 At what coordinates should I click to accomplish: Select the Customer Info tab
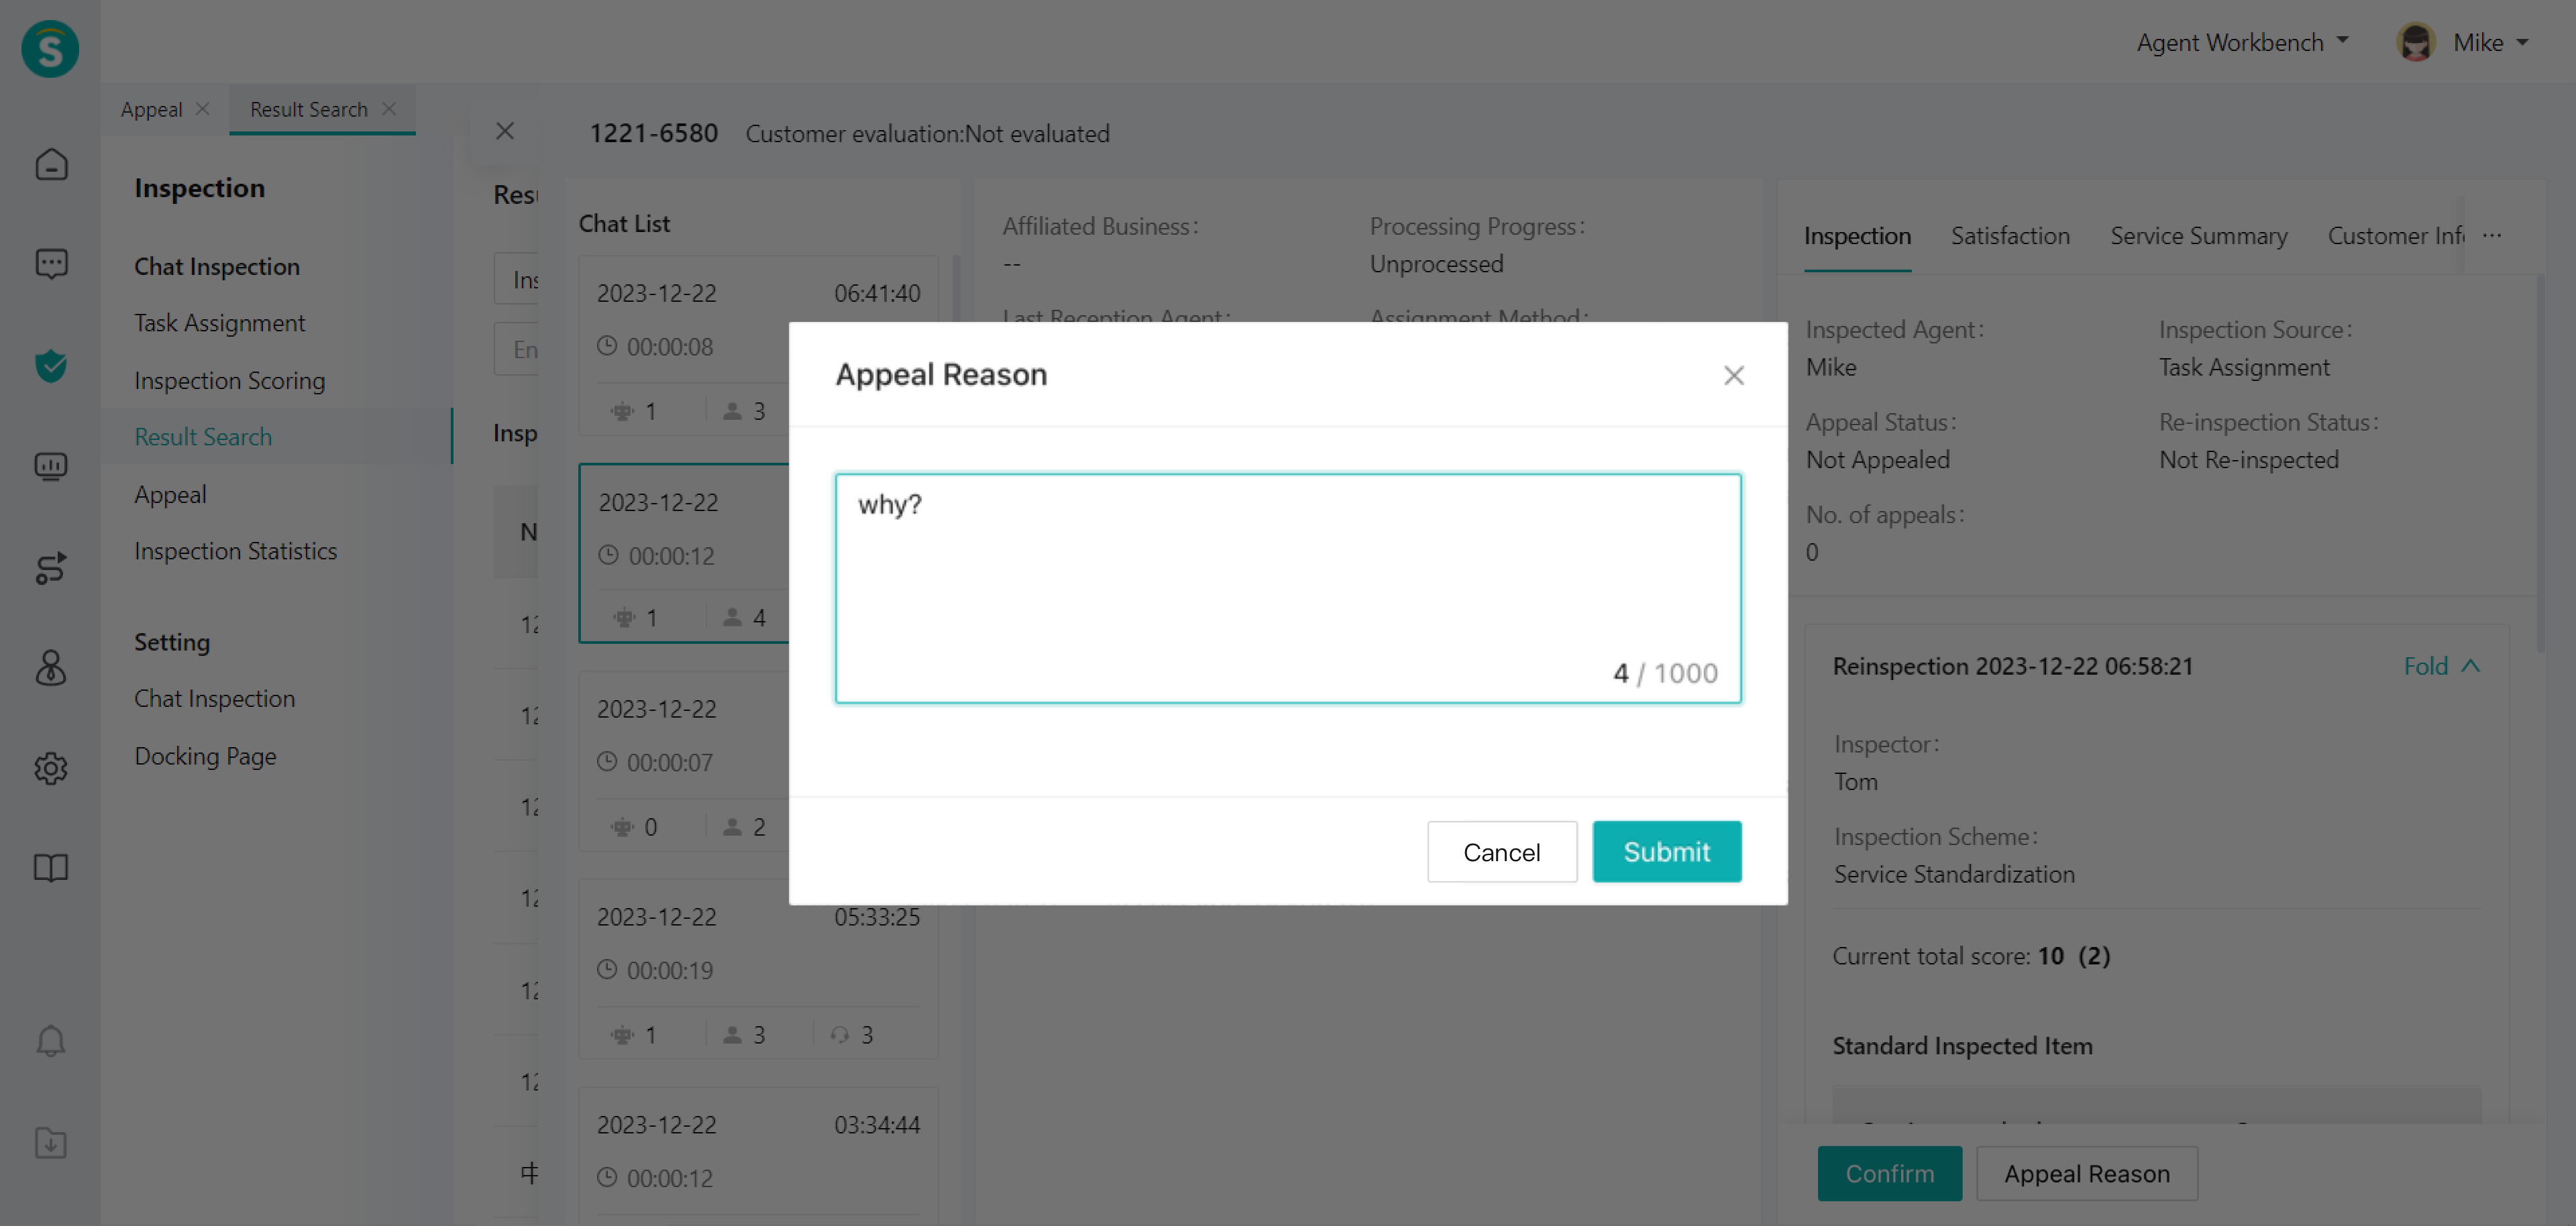[2395, 236]
